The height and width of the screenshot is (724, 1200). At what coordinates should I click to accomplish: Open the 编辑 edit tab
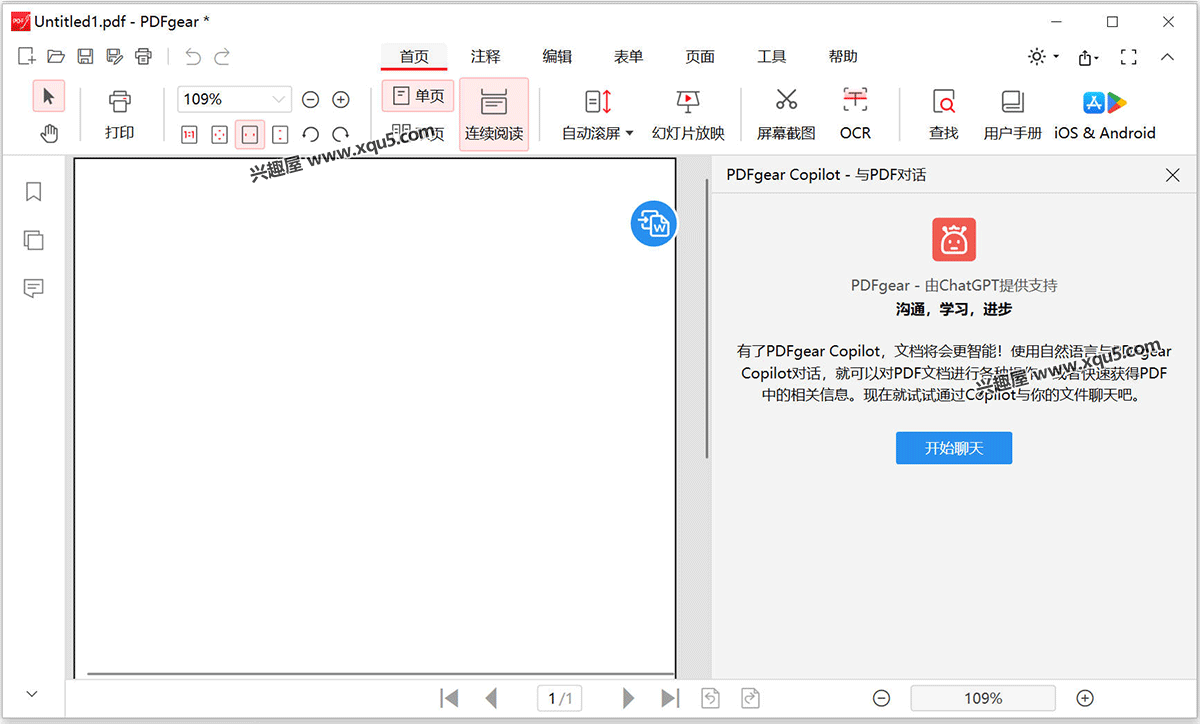coord(557,57)
